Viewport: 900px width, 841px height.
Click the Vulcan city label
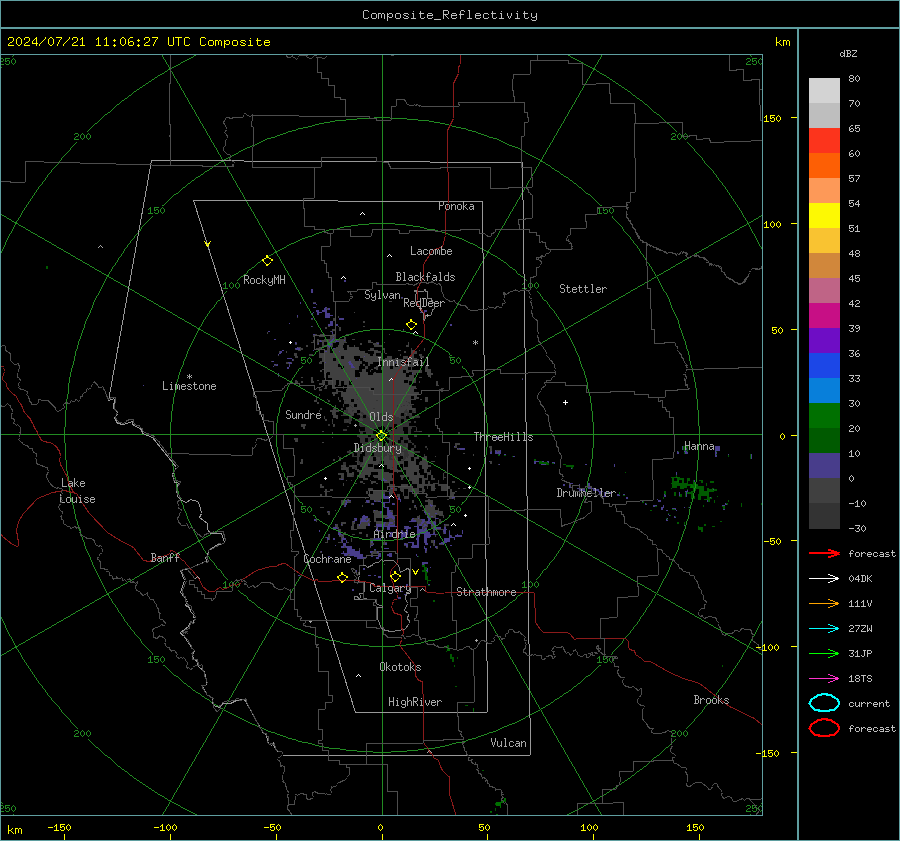(x=508, y=743)
